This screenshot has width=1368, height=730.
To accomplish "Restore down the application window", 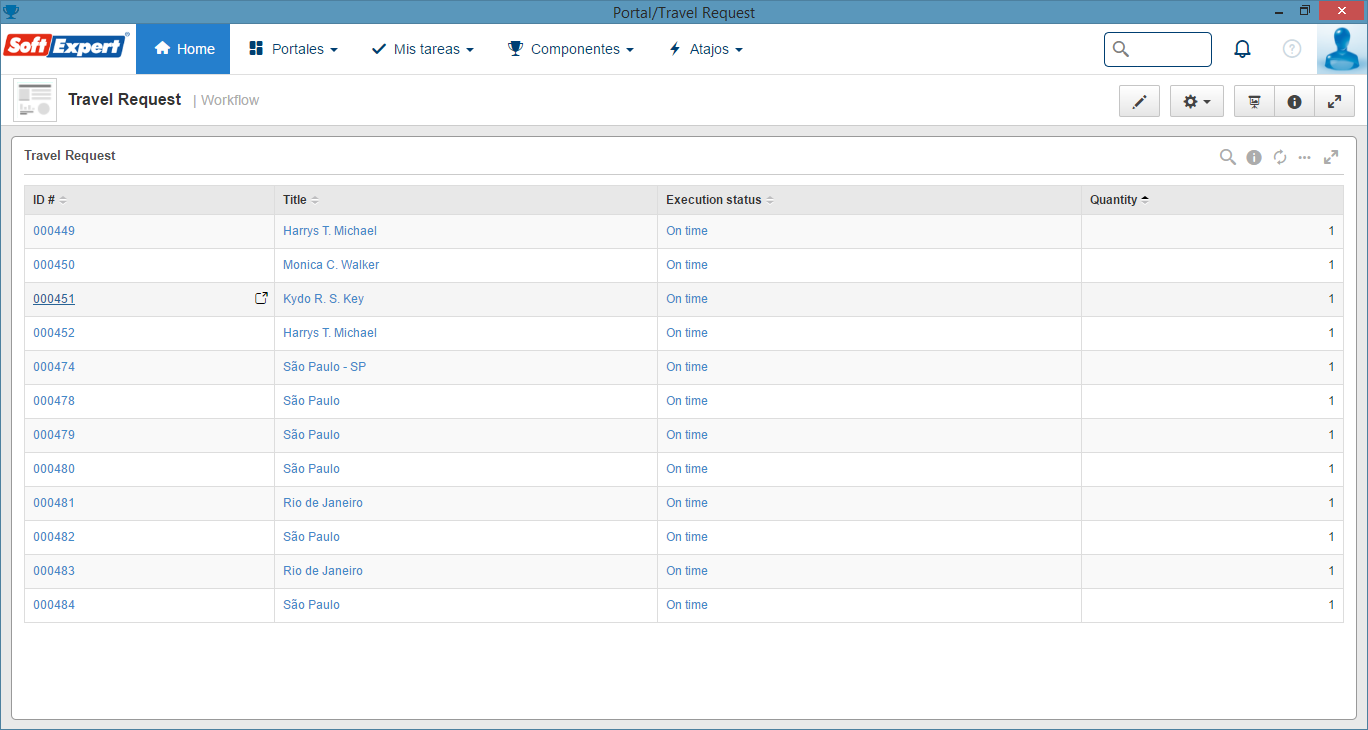I will tap(1305, 10).
